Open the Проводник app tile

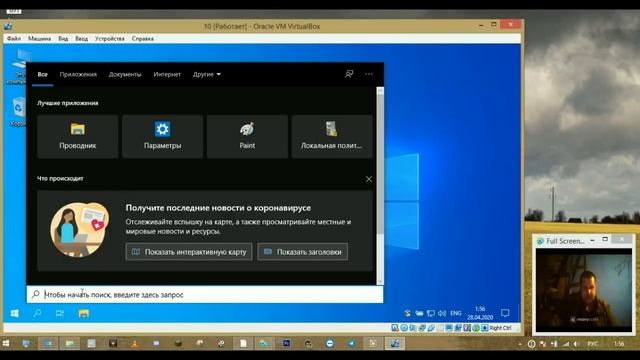pyautogui.click(x=78, y=136)
